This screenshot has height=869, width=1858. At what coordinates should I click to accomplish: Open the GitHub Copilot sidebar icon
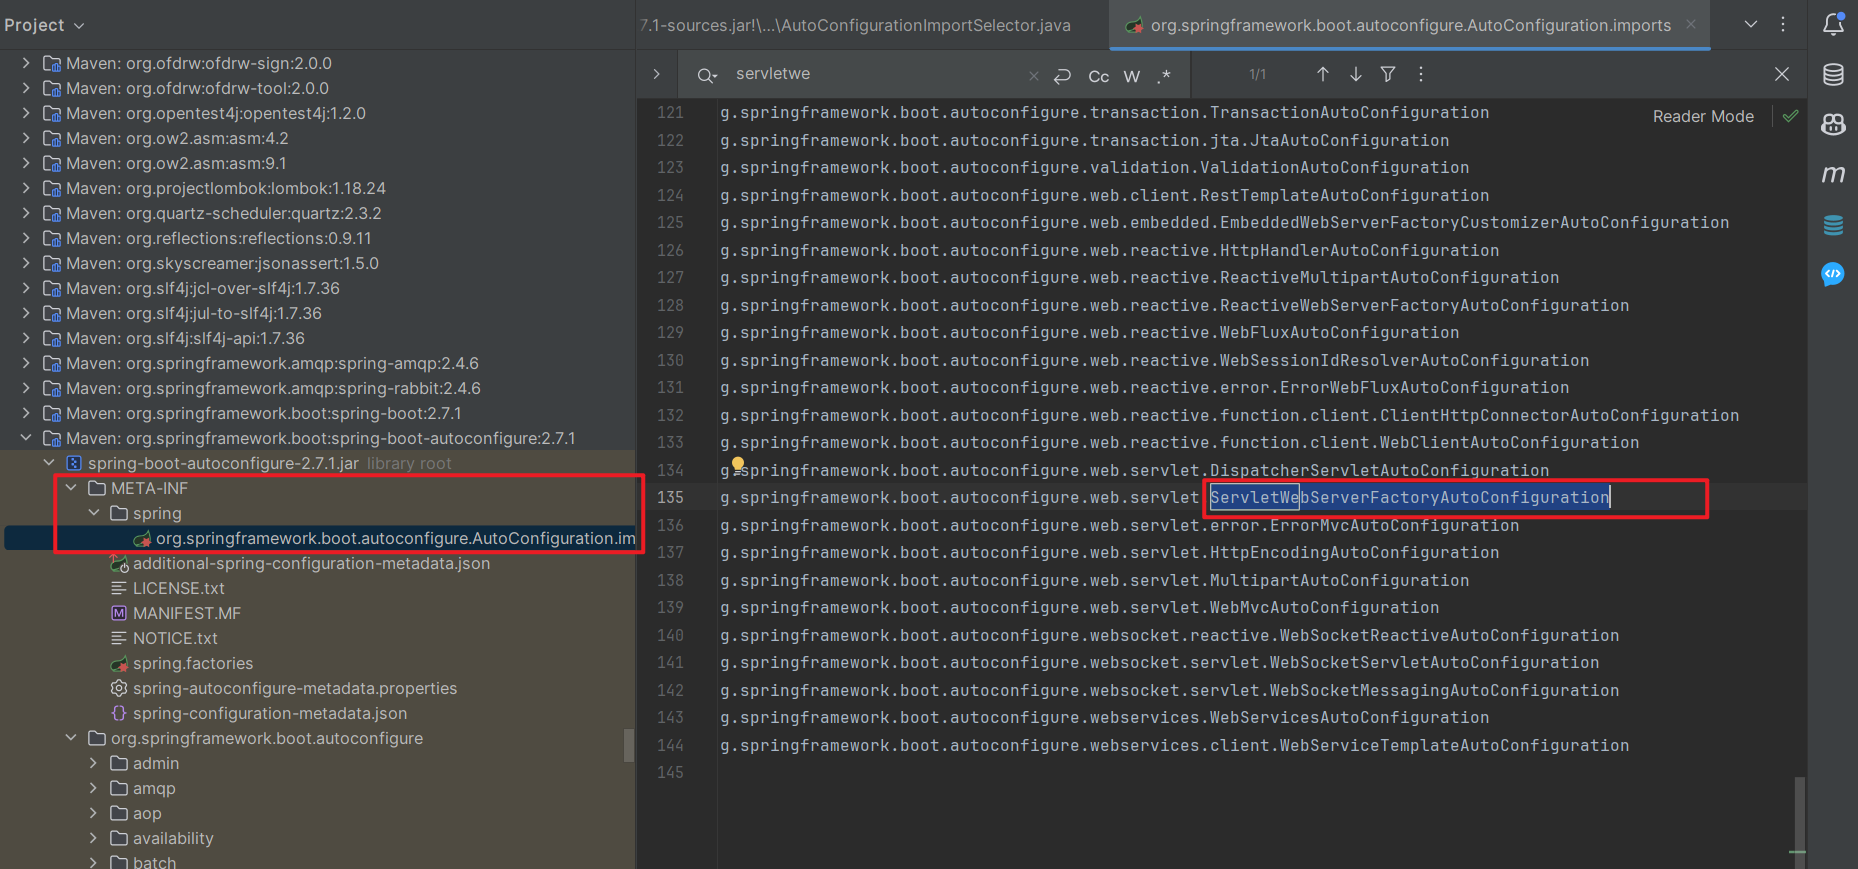1833,124
